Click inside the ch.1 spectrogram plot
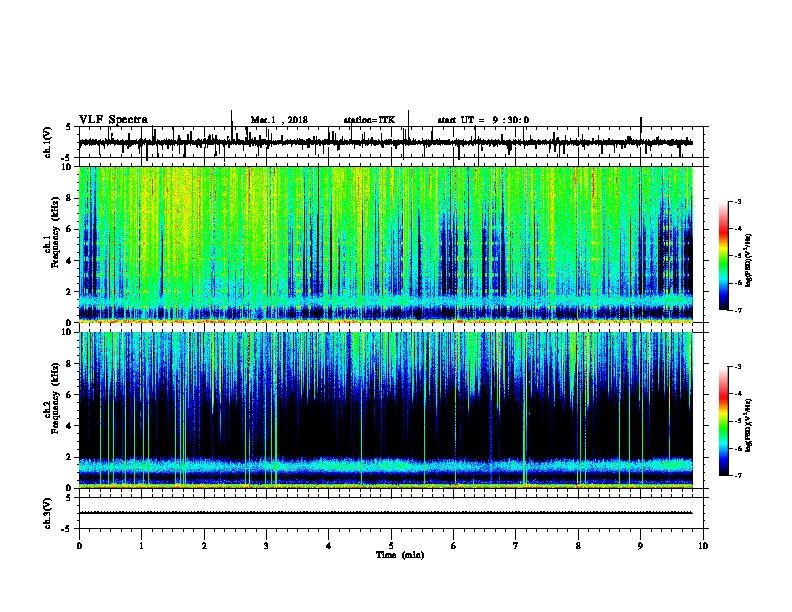792x612 pixels. 386,244
